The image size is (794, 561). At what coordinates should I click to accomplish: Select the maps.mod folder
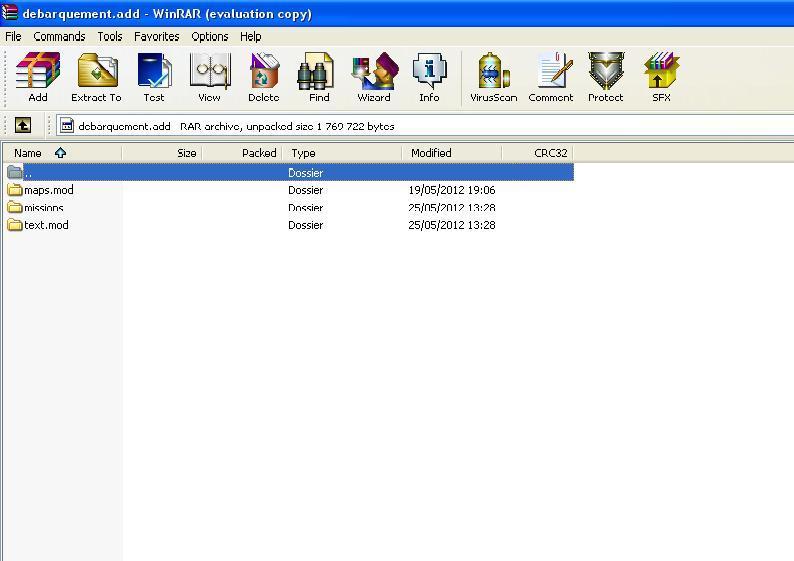pyautogui.click(x=48, y=190)
